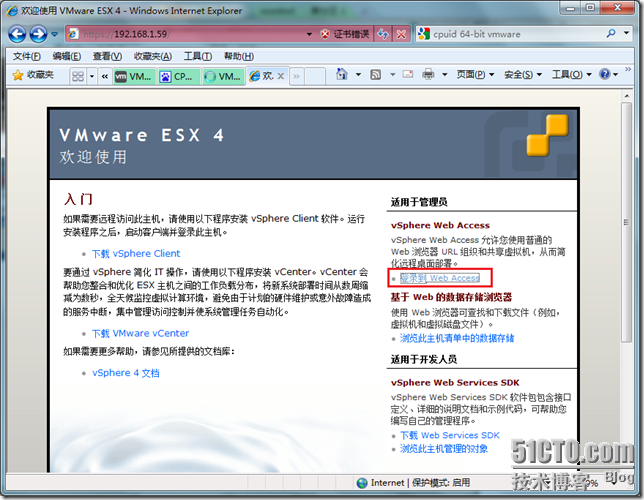Open the Print dropdown arrow
Screen dimensions: 644x500
point(444,75)
